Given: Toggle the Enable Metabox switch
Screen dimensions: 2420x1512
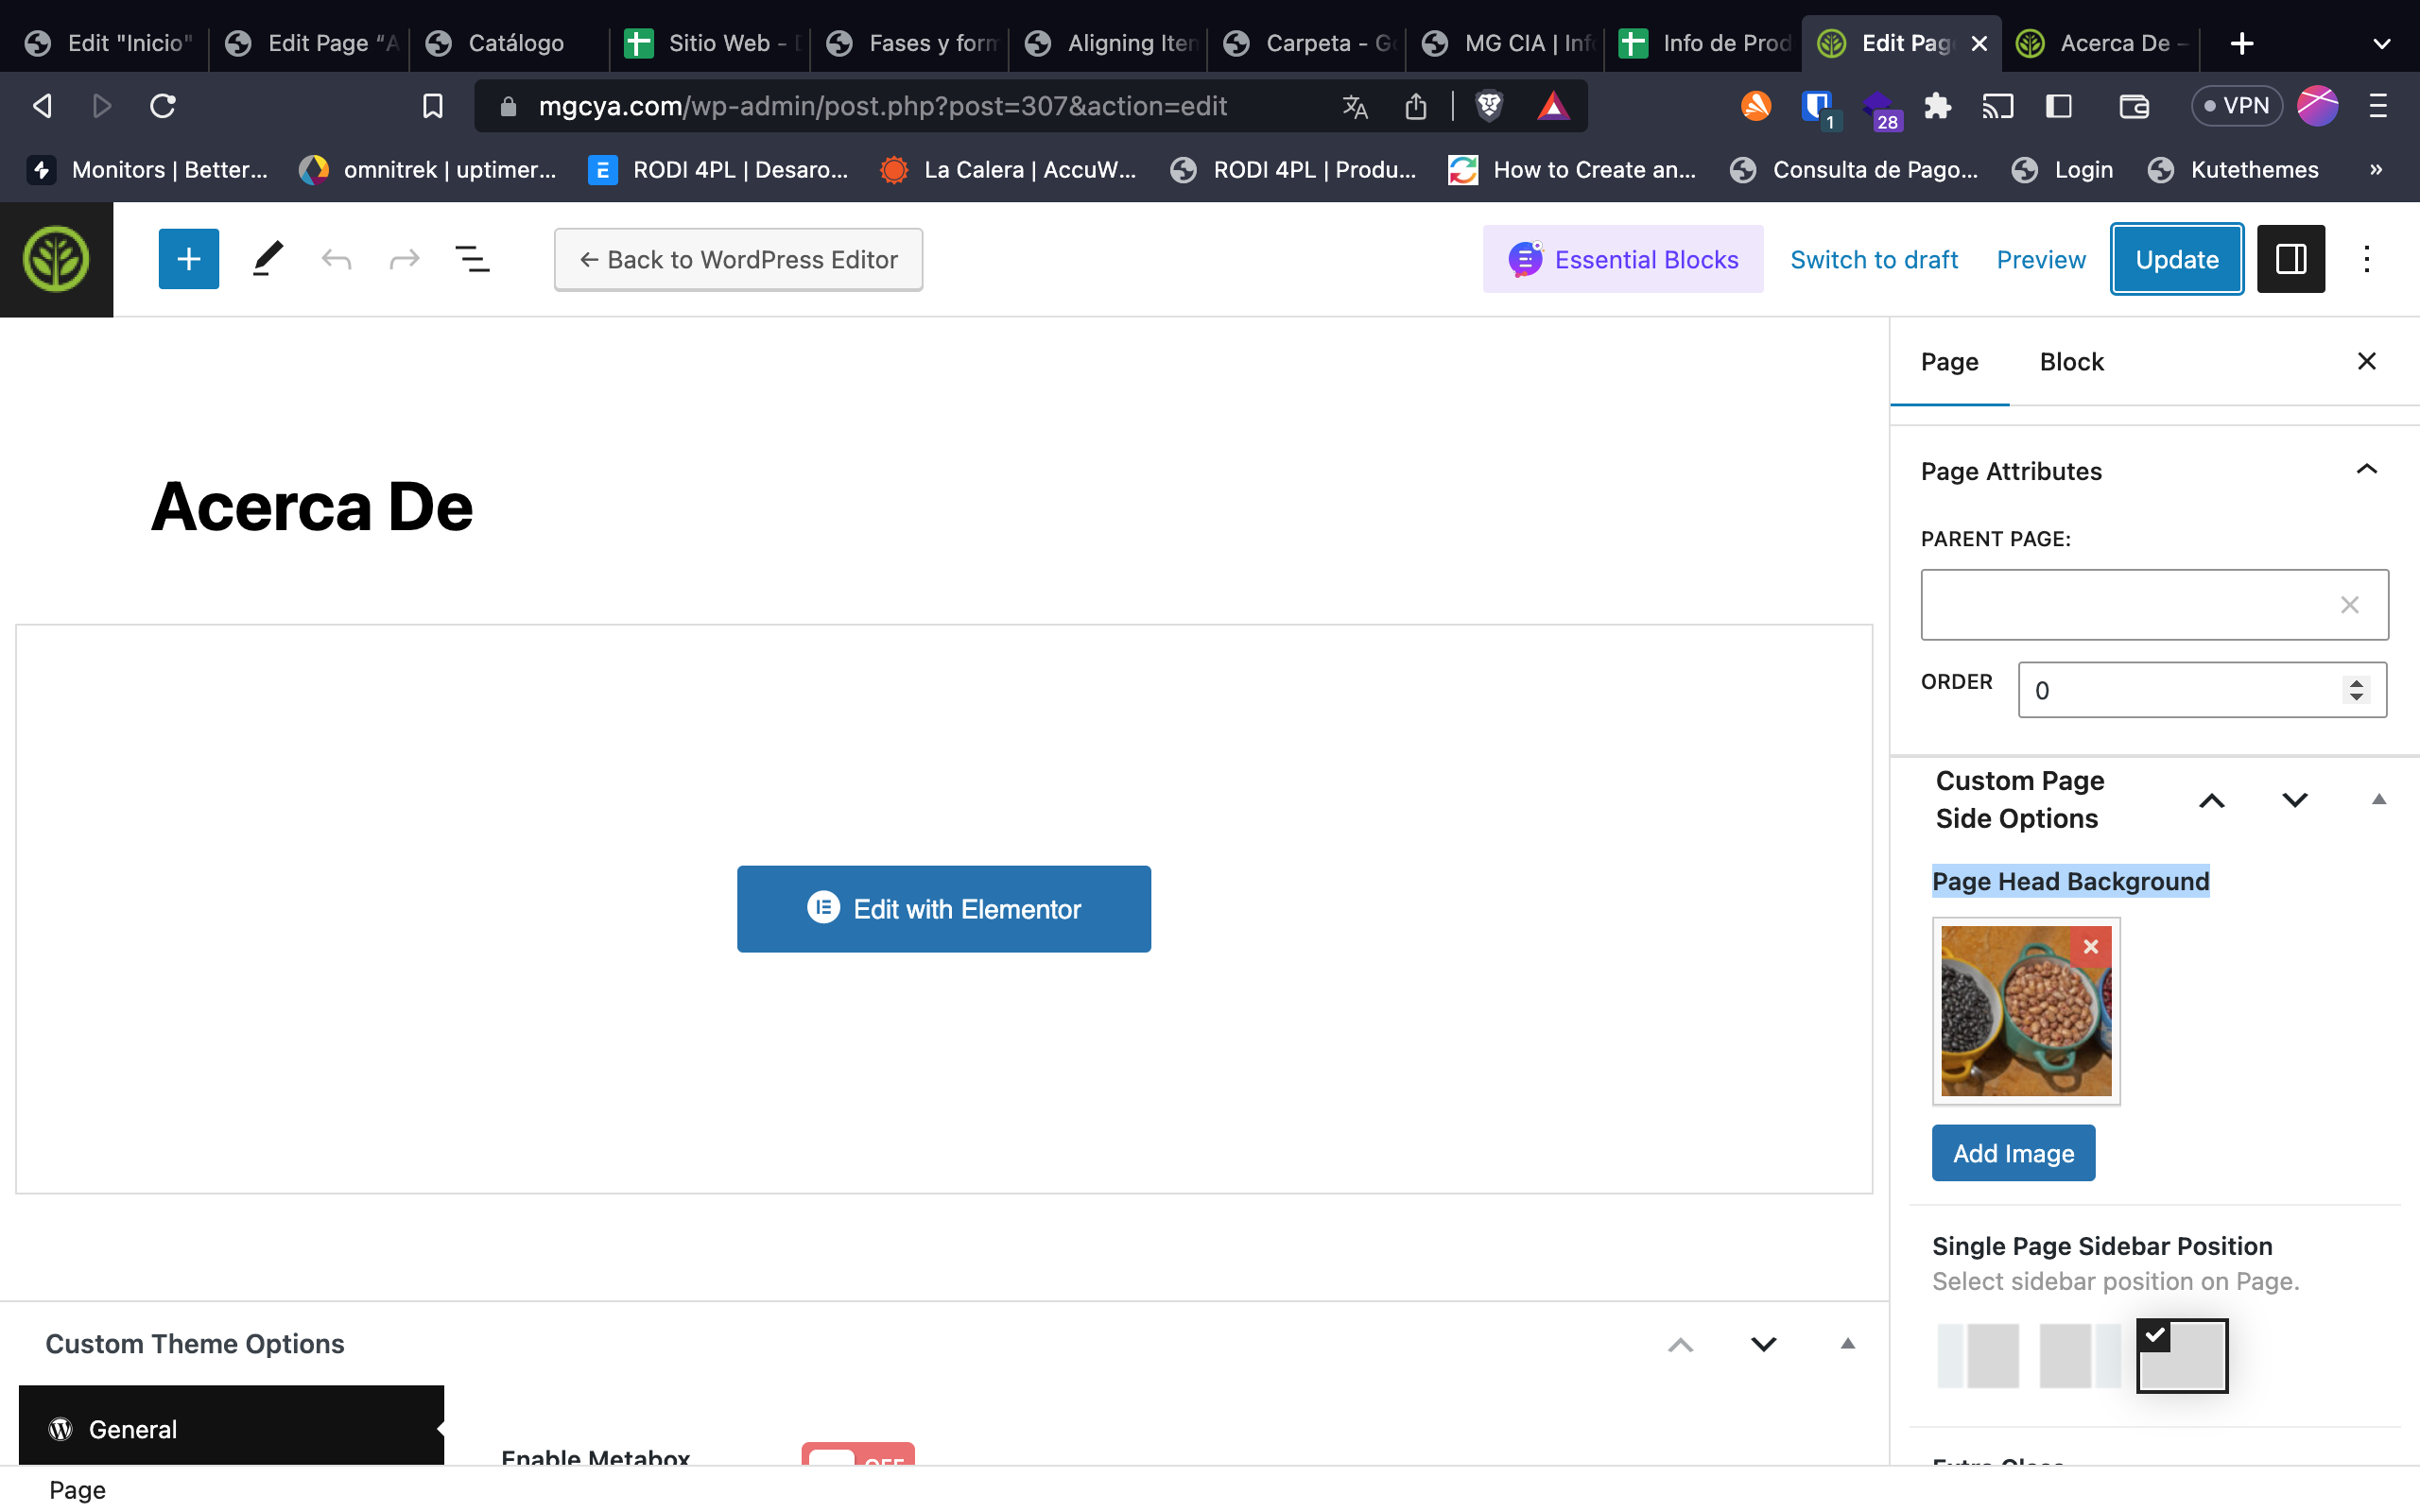Looking at the screenshot, I should [x=857, y=1454].
